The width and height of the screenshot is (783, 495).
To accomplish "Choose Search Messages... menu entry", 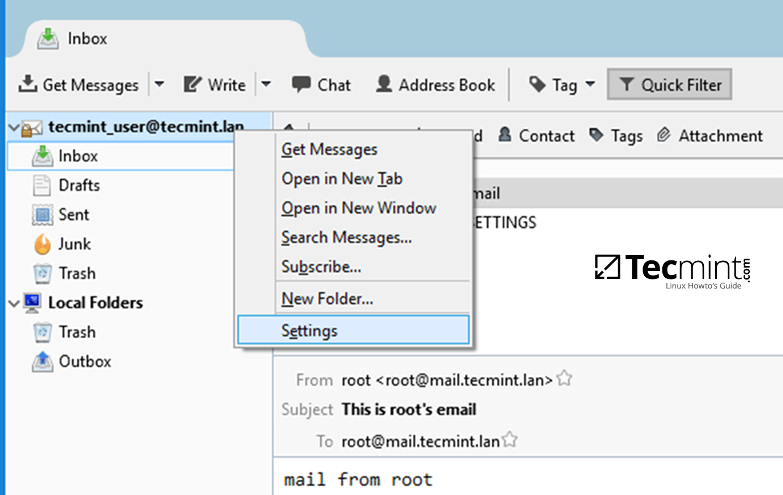I will (x=354, y=238).
